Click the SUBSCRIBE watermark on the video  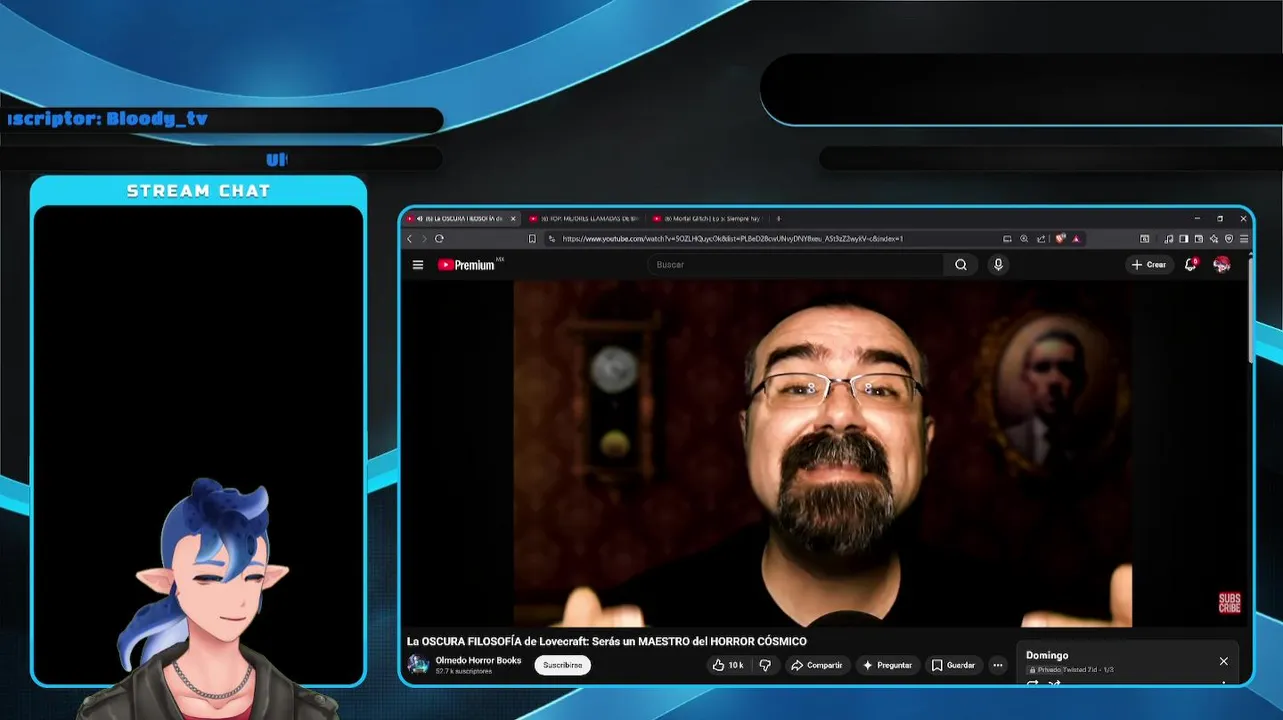point(1229,603)
